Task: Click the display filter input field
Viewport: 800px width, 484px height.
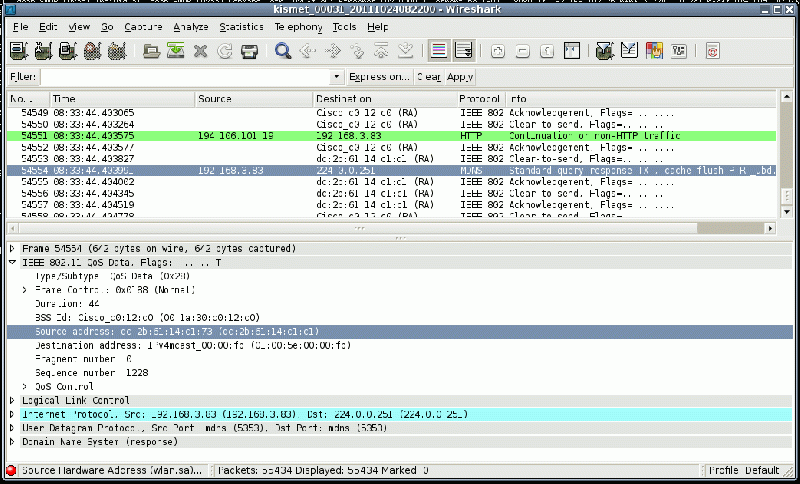Action: click(186, 77)
